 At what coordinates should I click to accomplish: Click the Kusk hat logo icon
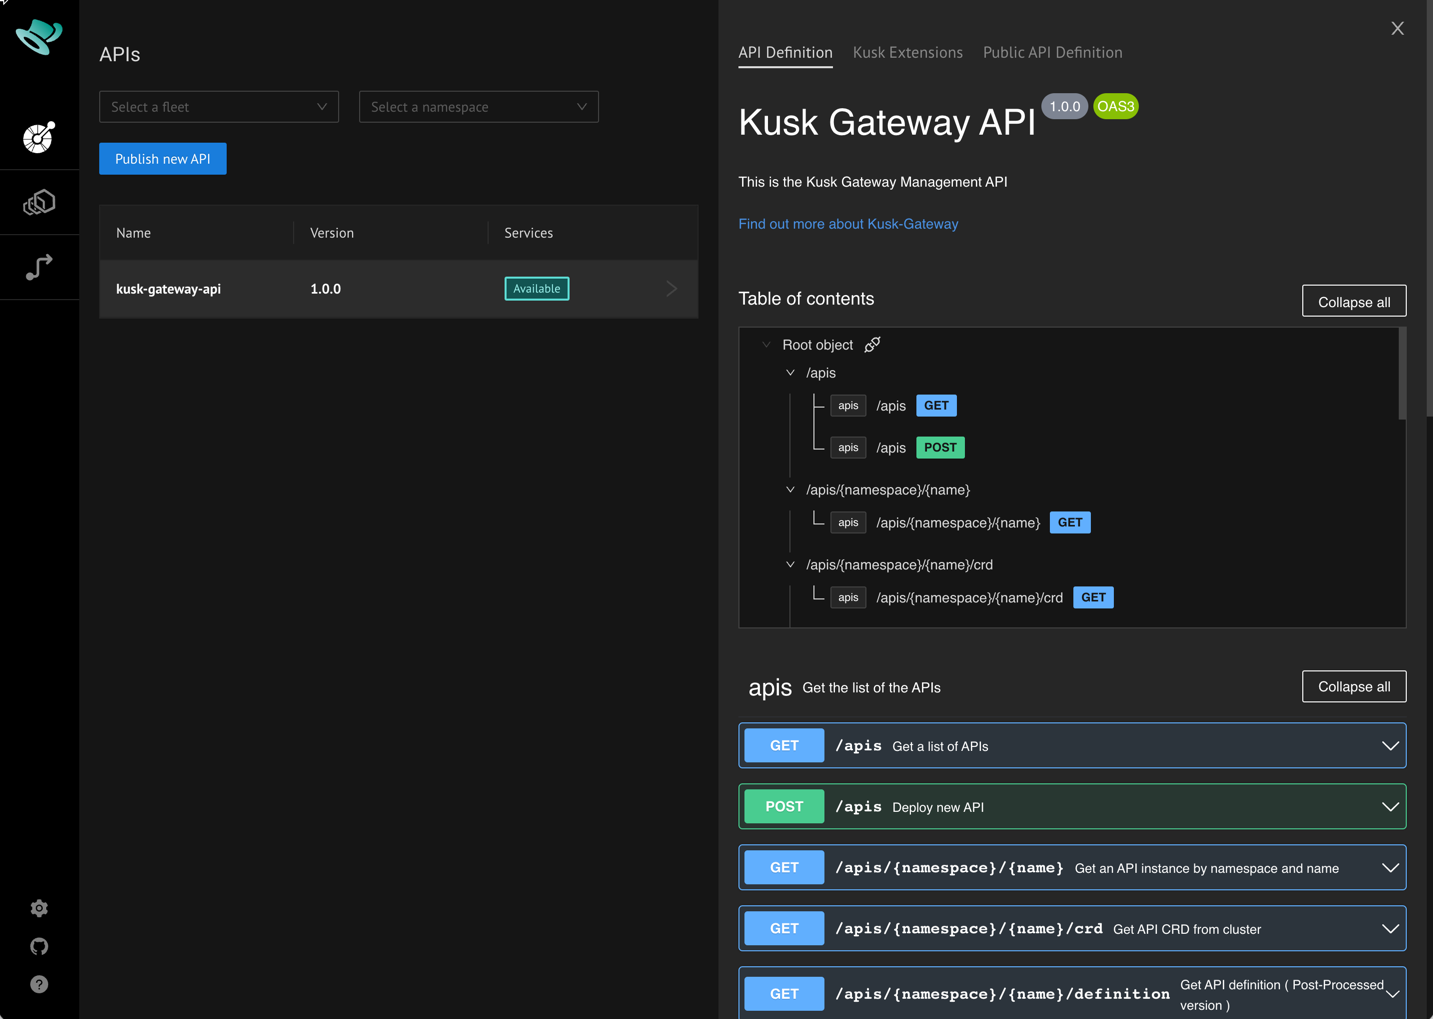coord(39,37)
